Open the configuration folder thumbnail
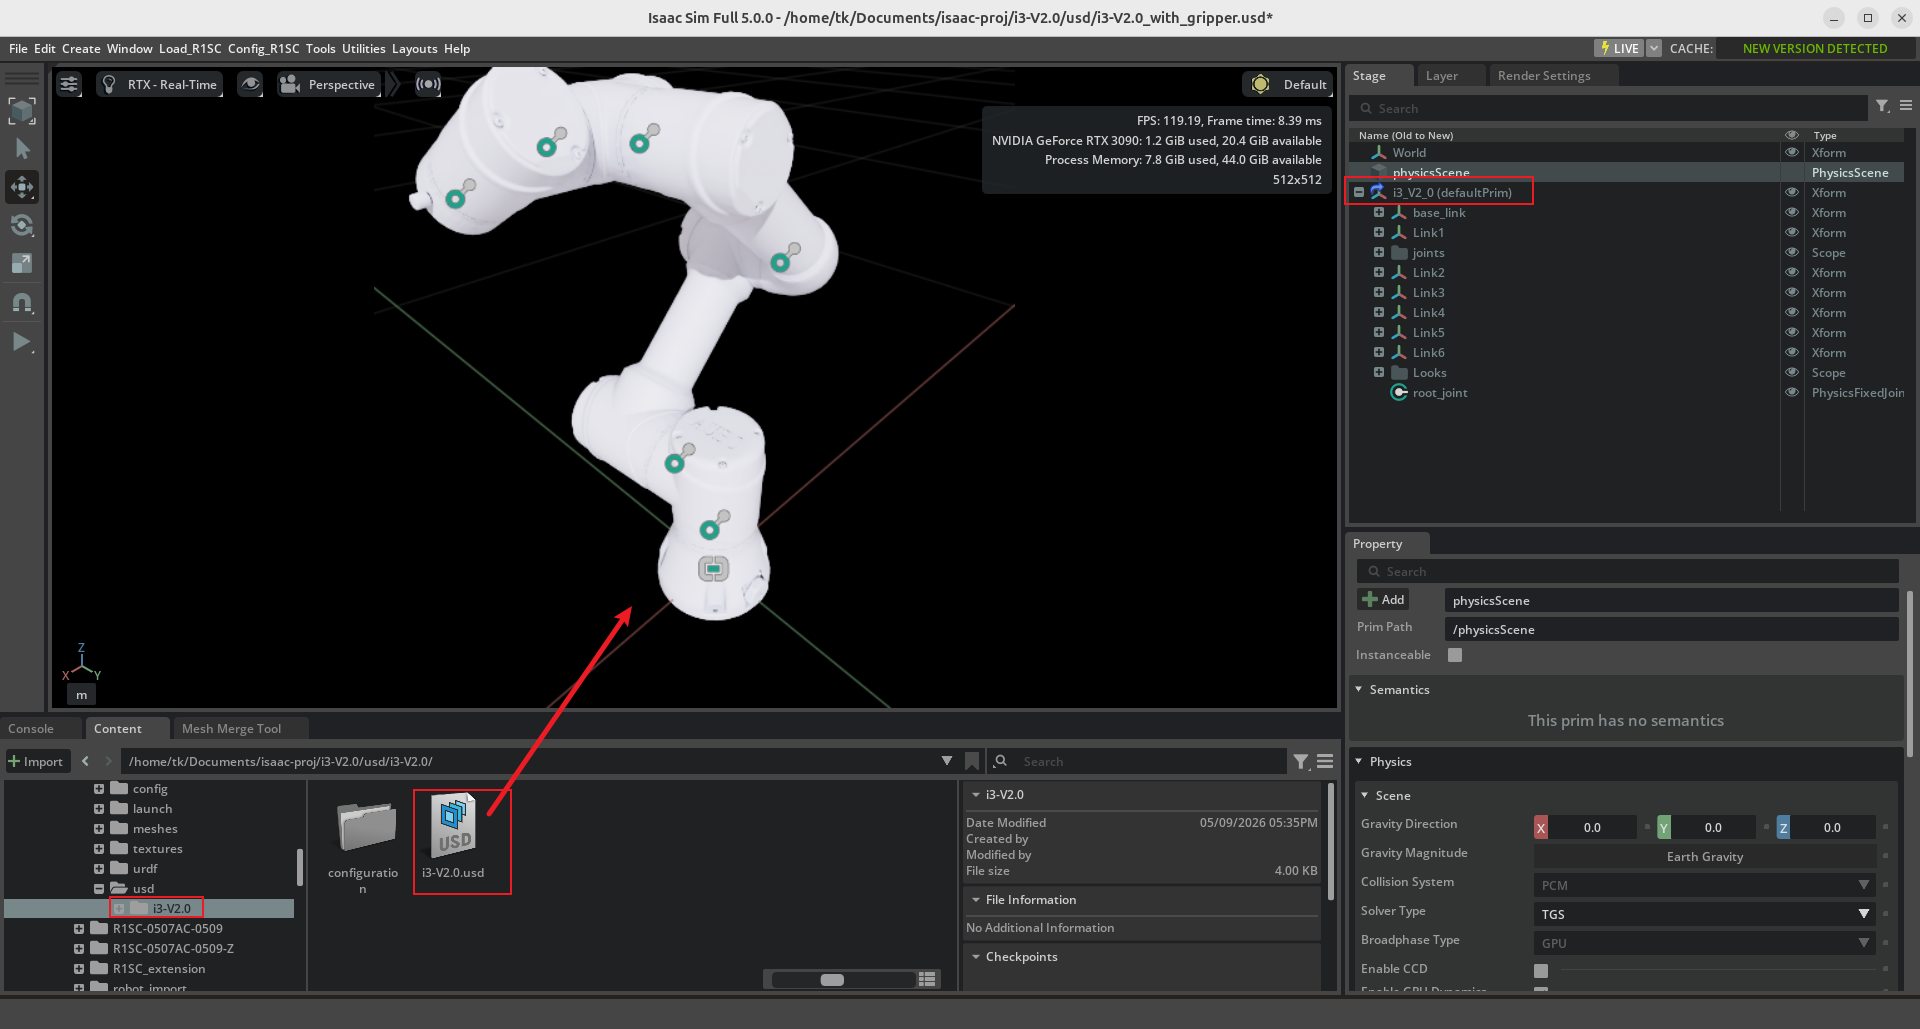 (x=367, y=827)
